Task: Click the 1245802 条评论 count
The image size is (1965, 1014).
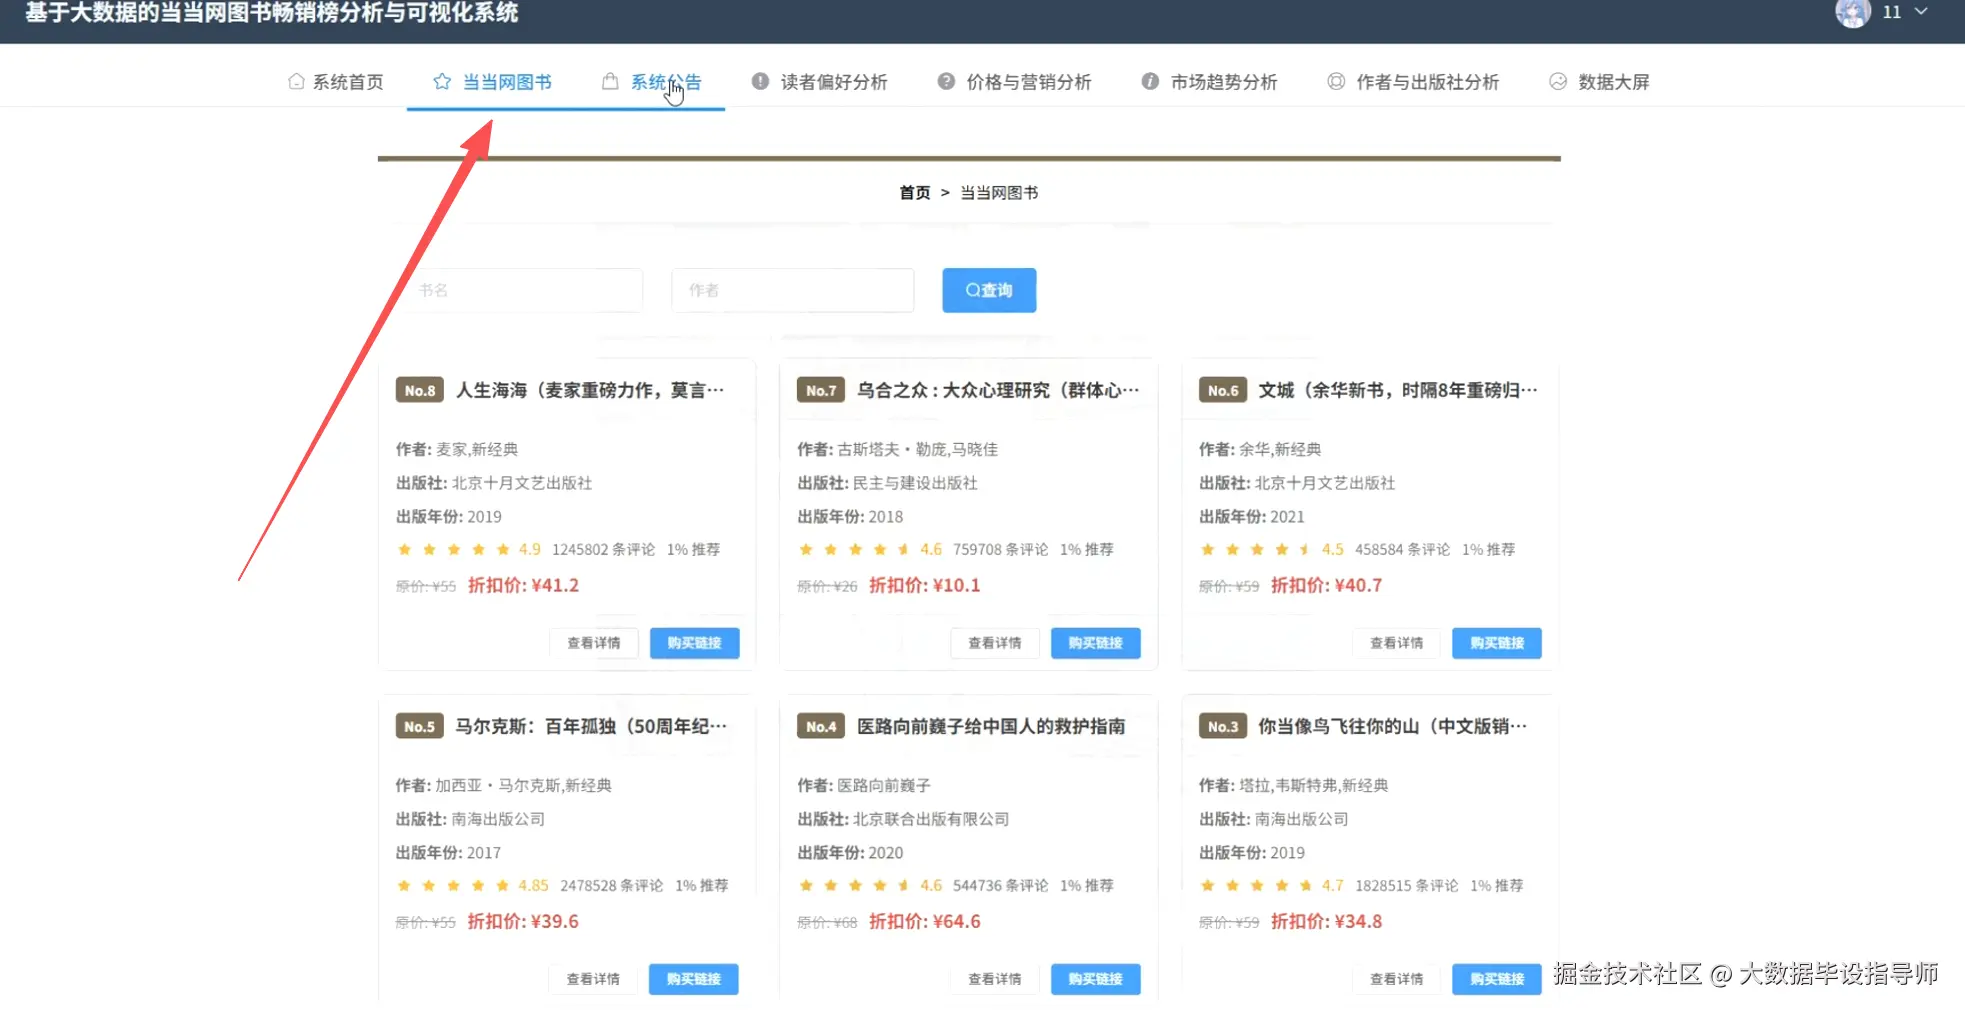Action: (603, 549)
